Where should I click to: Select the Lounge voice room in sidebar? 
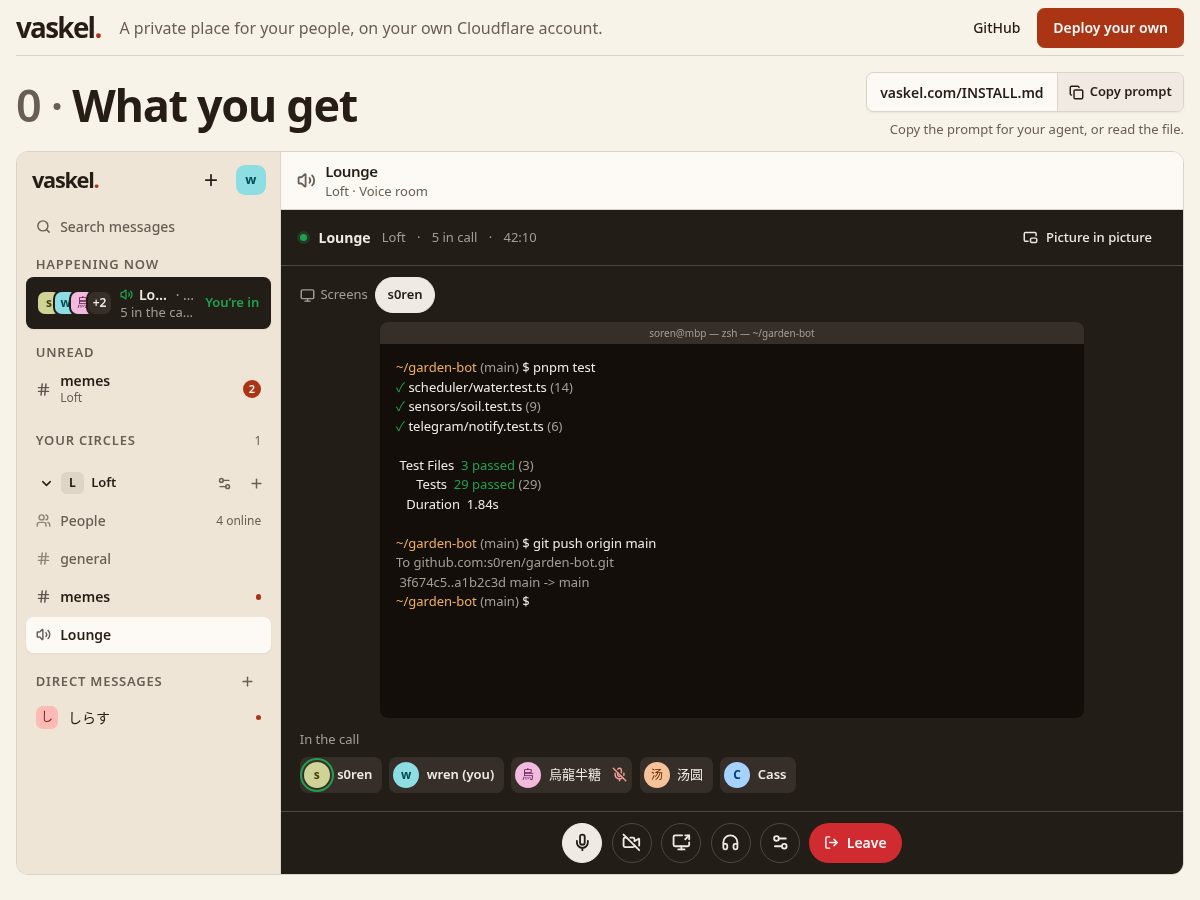tap(148, 635)
